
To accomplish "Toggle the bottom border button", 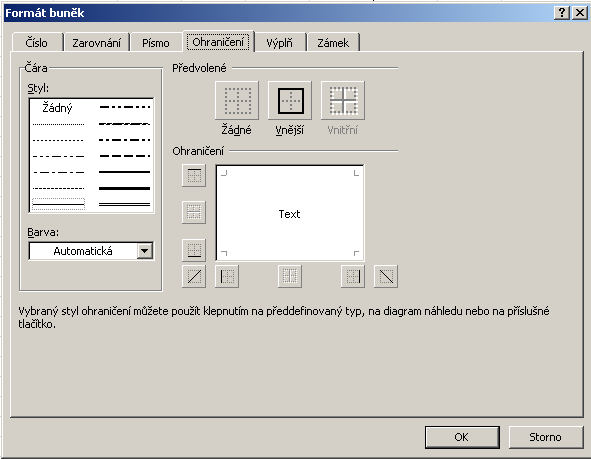I will point(194,250).
